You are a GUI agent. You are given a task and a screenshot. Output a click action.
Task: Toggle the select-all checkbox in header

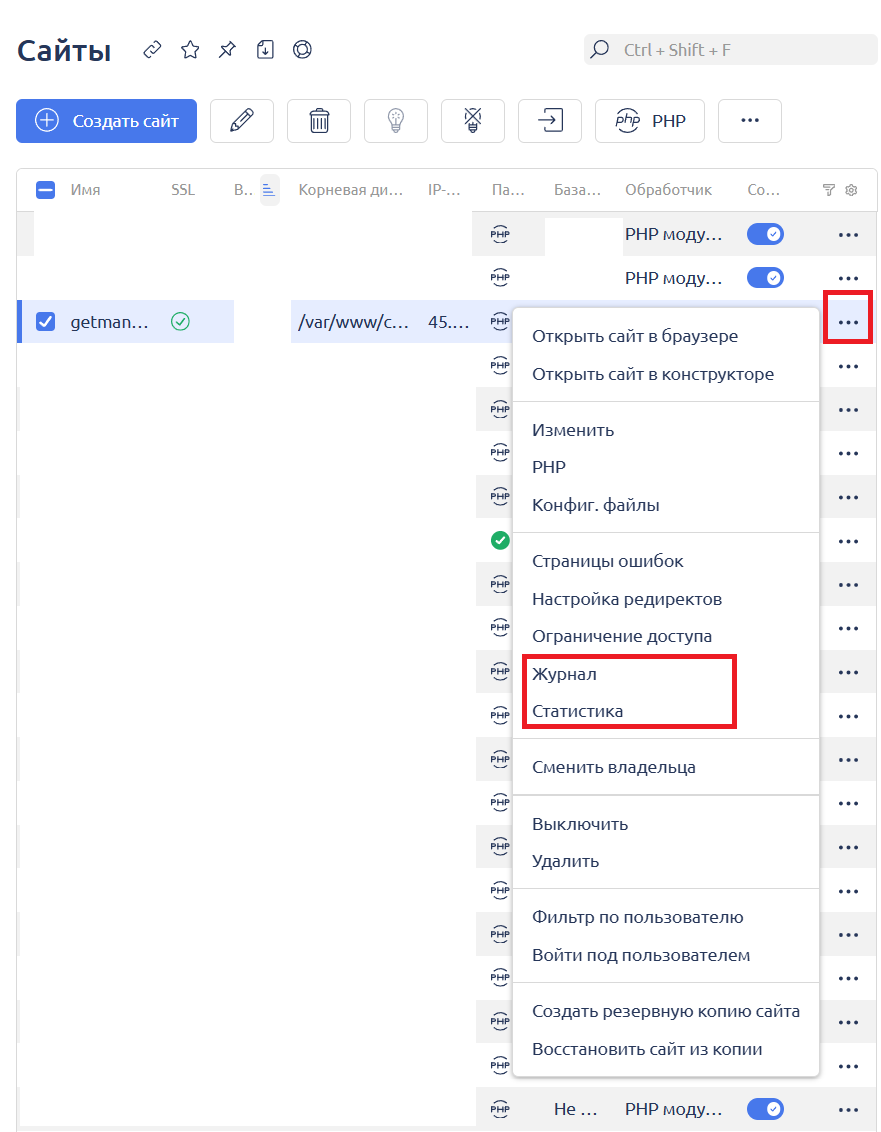[45, 190]
